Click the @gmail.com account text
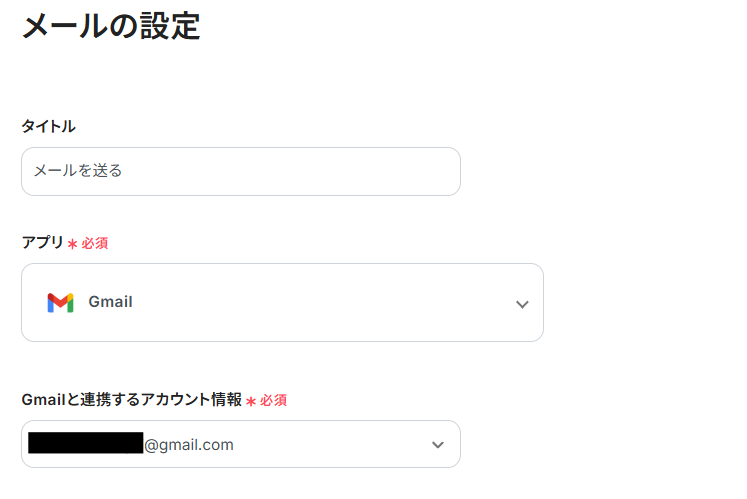 tap(189, 445)
